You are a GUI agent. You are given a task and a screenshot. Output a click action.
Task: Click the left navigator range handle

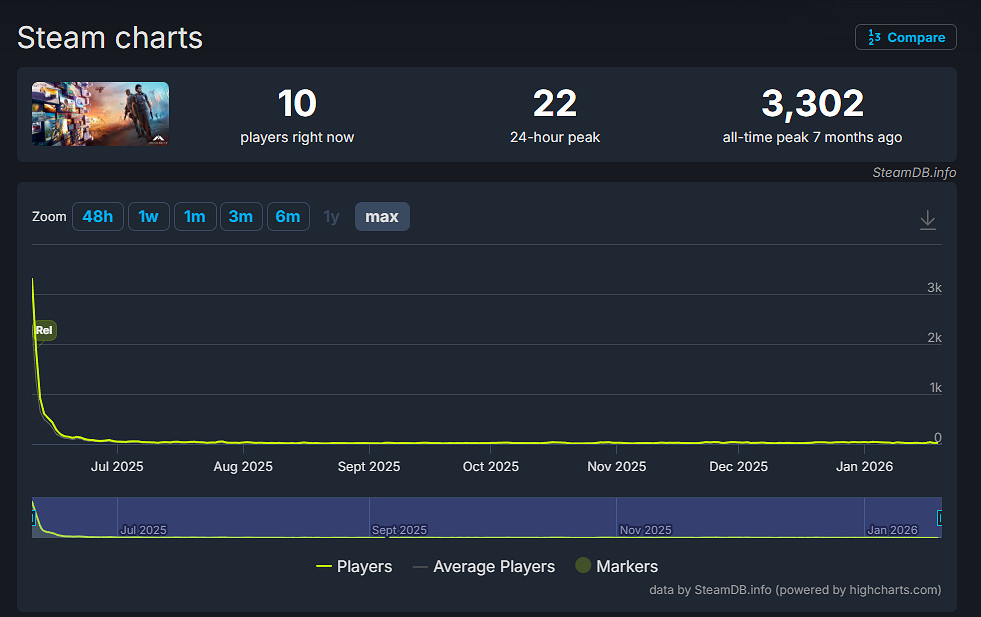[x=34, y=517]
